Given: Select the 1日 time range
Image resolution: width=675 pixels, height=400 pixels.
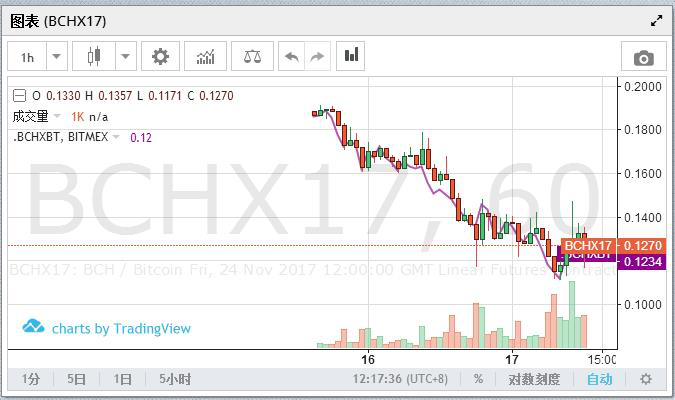Looking at the screenshot, I should coord(122,379).
